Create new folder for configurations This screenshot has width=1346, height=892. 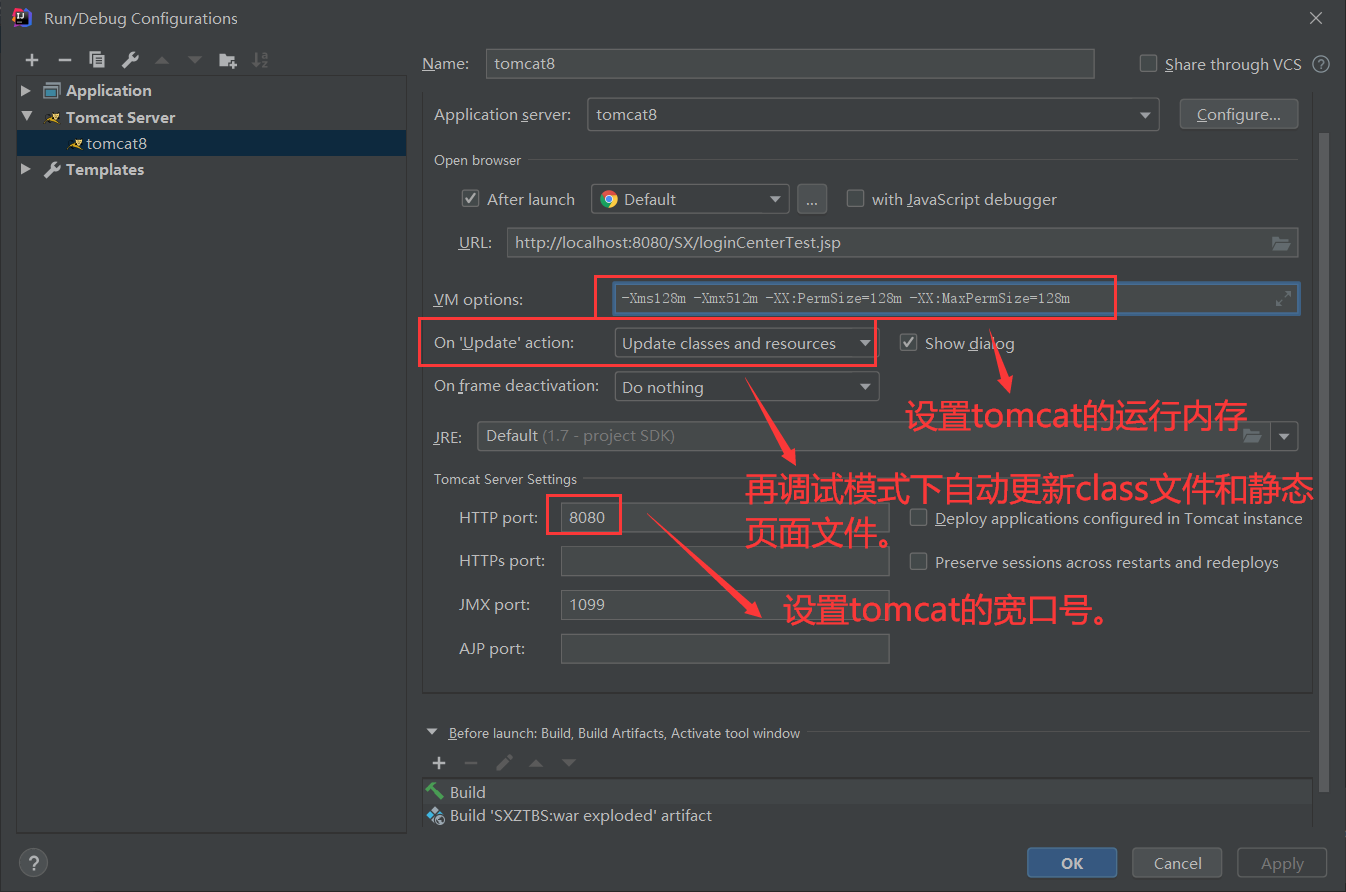click(228, 60)
